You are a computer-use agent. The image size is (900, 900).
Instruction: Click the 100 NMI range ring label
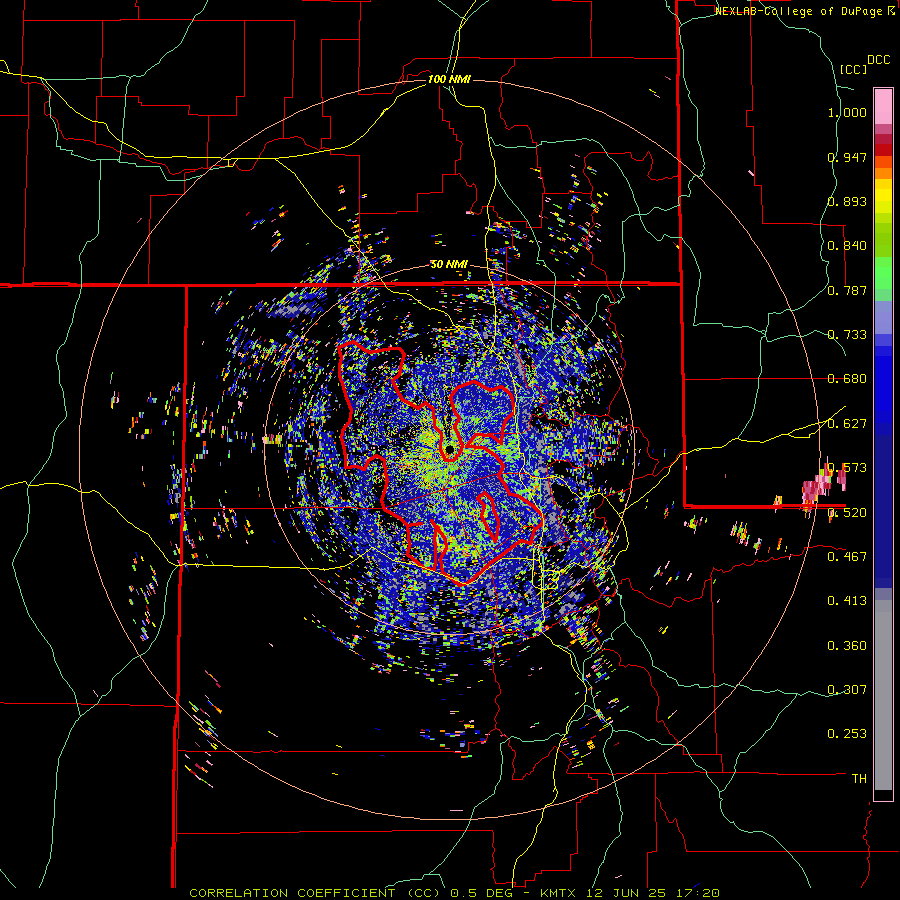pos(449,79)
